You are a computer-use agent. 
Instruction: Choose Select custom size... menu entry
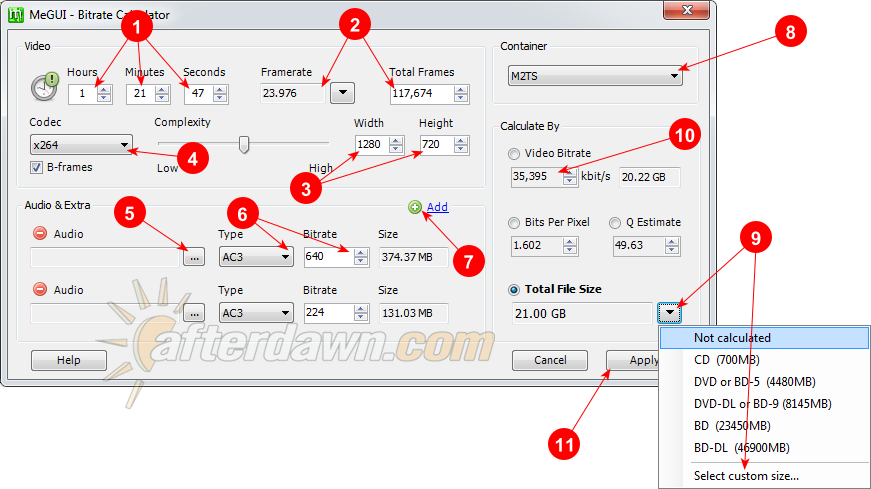coord(764,476)
